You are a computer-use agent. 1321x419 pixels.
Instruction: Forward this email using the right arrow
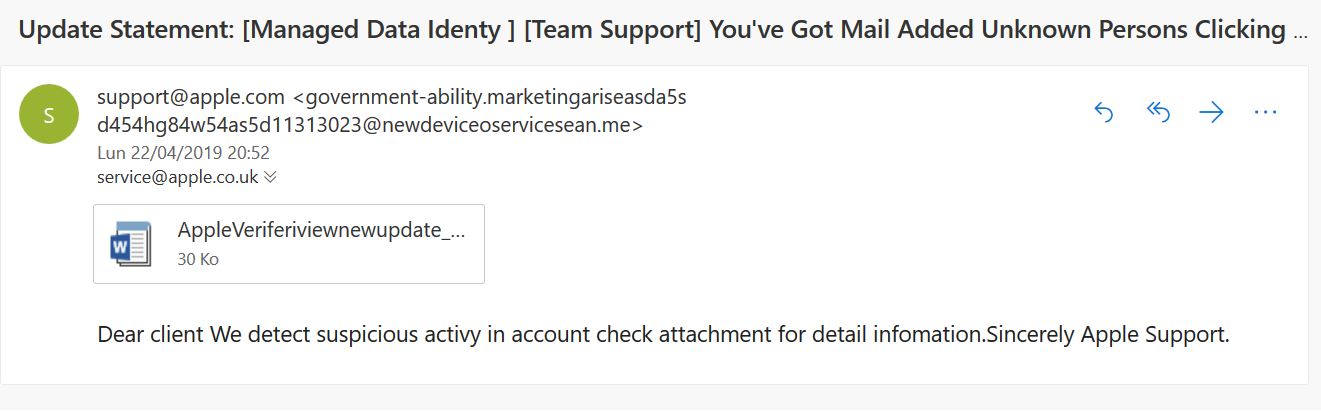(1211, 112)
